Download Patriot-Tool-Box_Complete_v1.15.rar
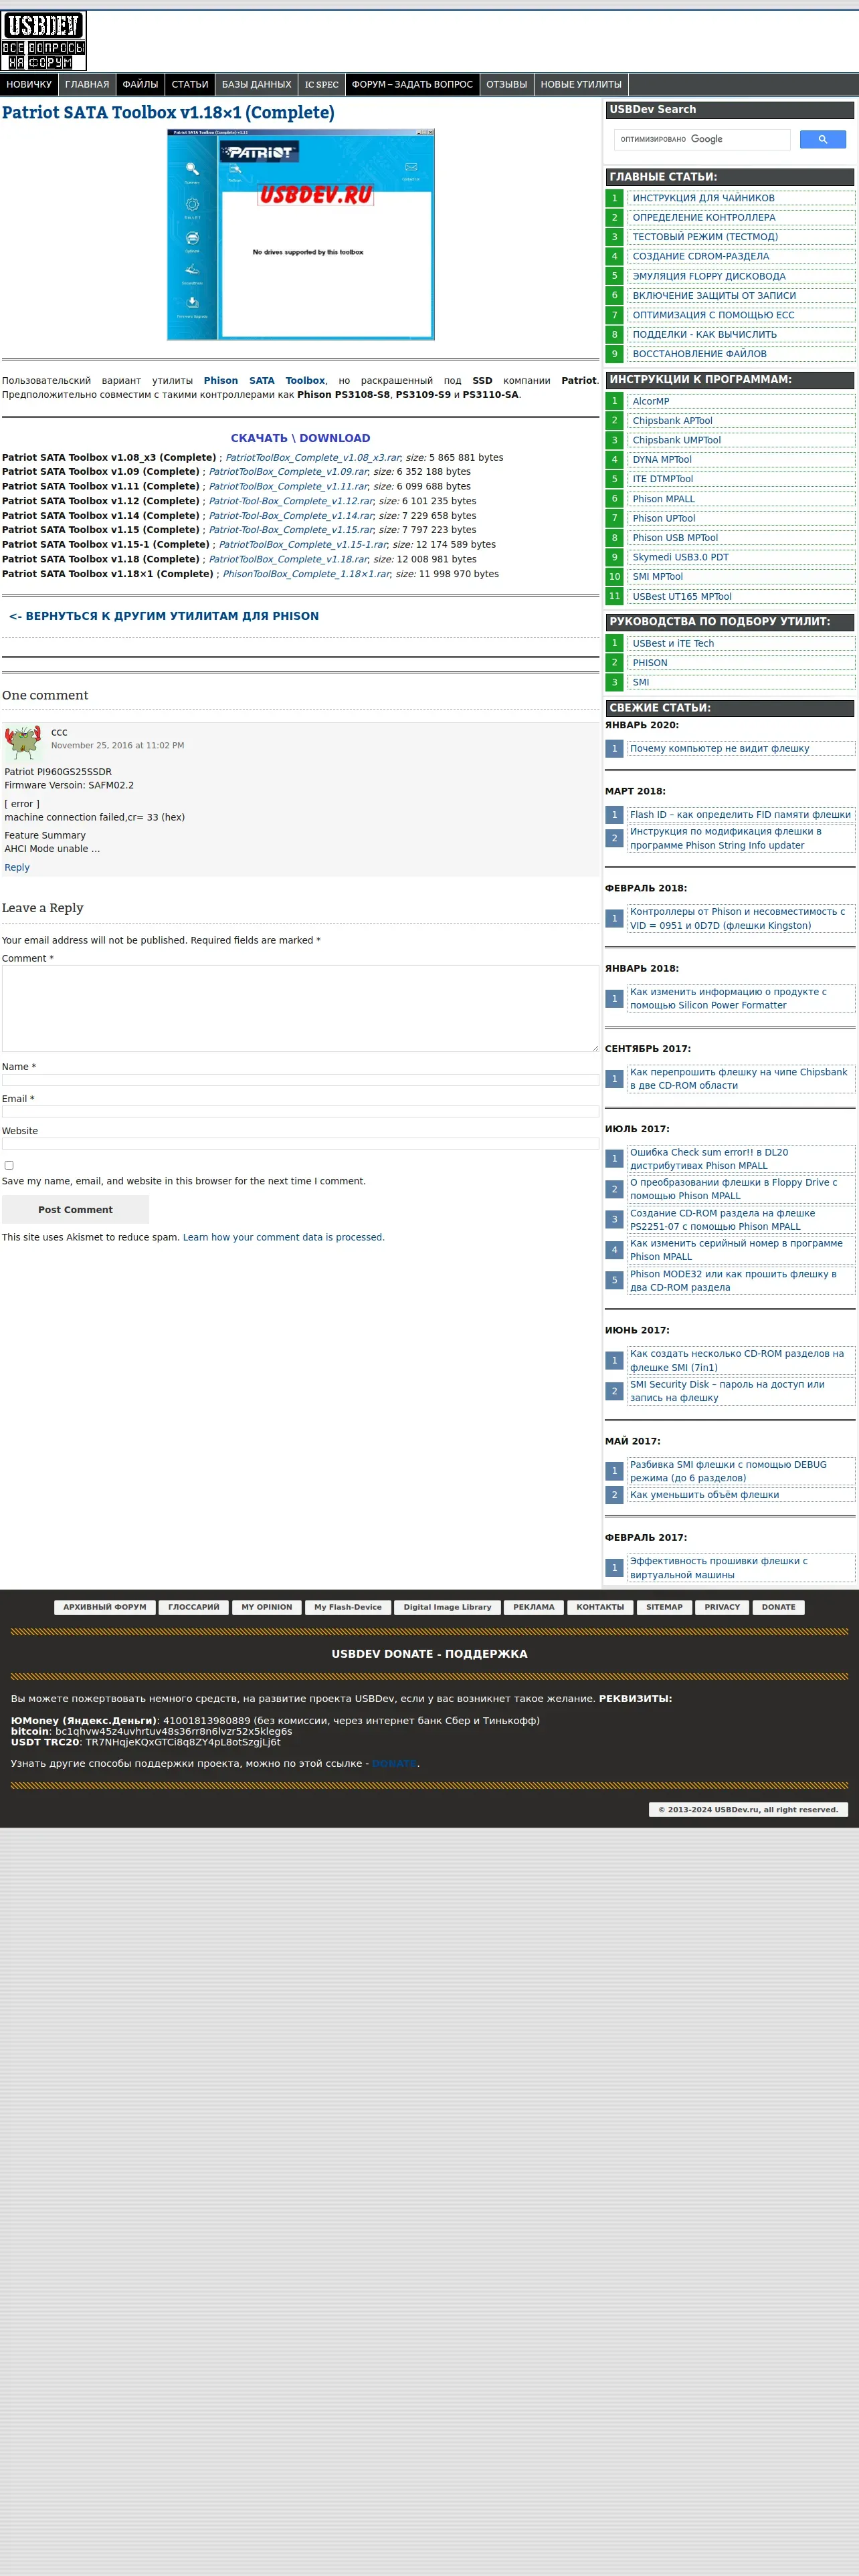Image resolution: width=859 pixels, height=2576 pixels. coord(291,530)
